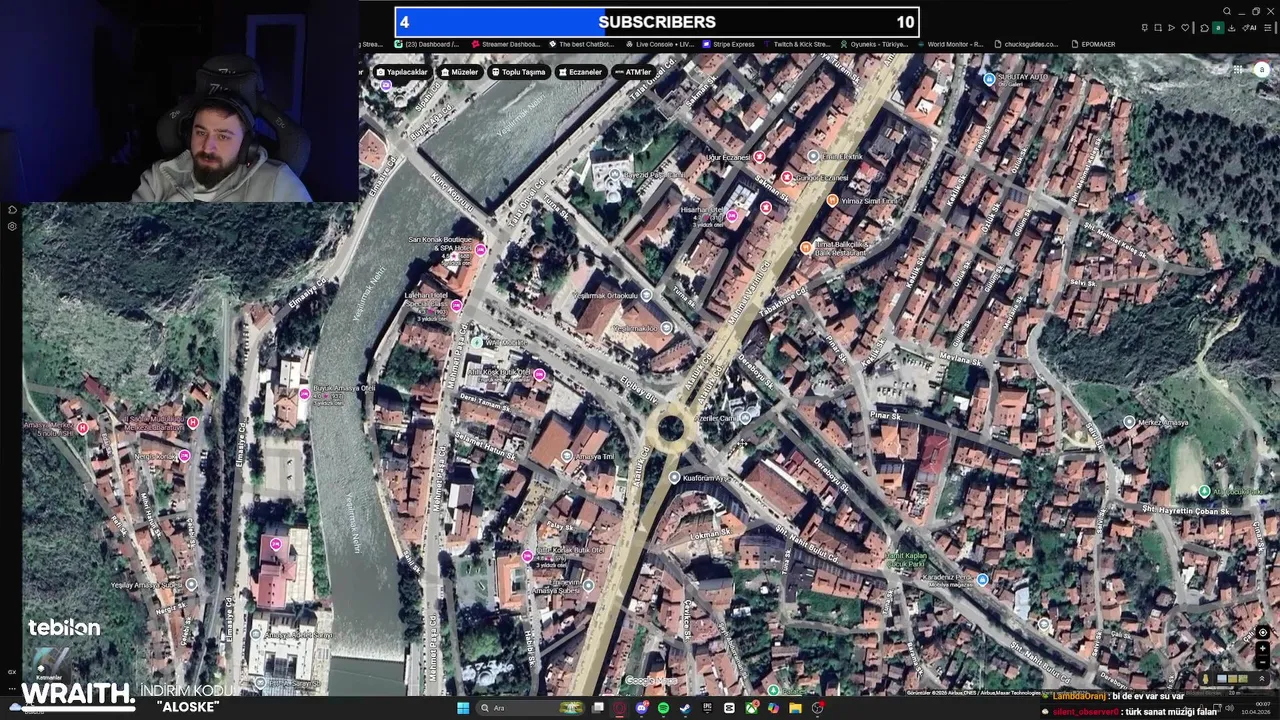Open the Live Console bookmark
The width and height of the screenshot is (1280, 720).
click(x=659, y=44)
